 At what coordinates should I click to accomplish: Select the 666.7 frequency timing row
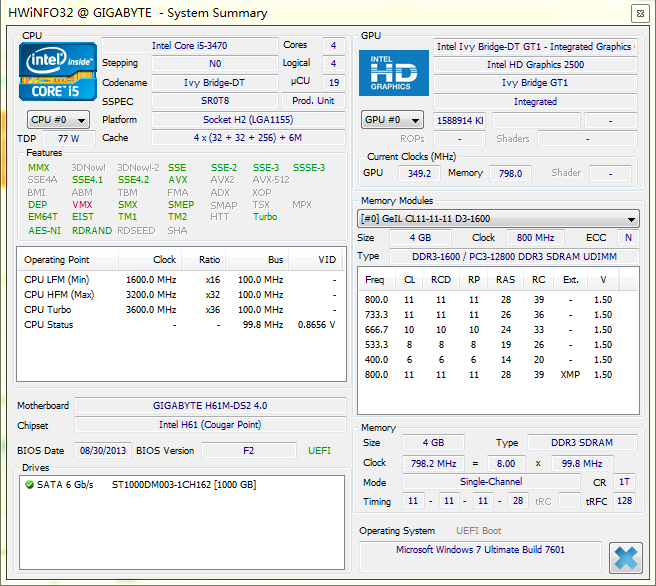(x=498, y=330)
